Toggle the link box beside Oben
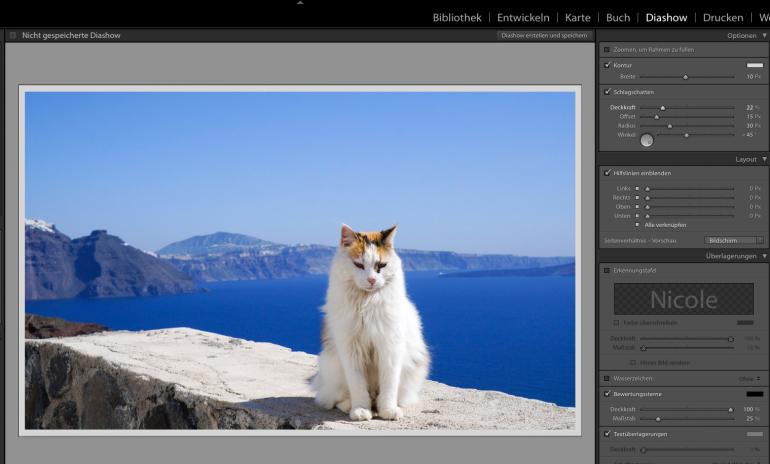Screen dimensions: 770x464 637,207
